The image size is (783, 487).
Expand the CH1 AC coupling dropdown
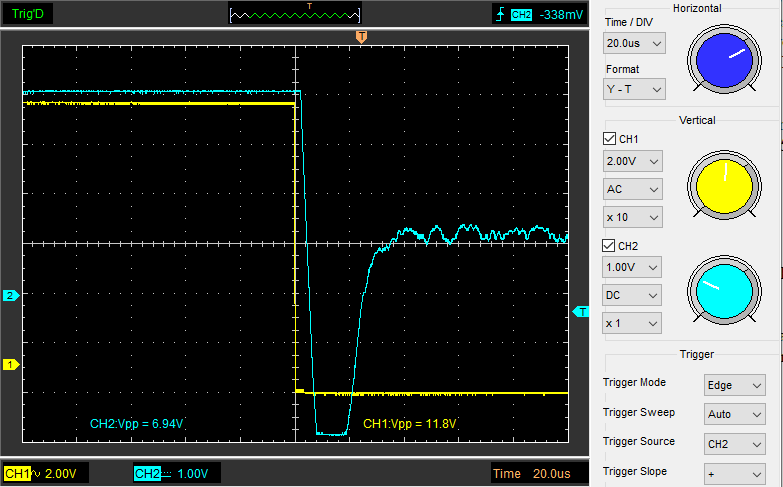(x=634, y=189)
